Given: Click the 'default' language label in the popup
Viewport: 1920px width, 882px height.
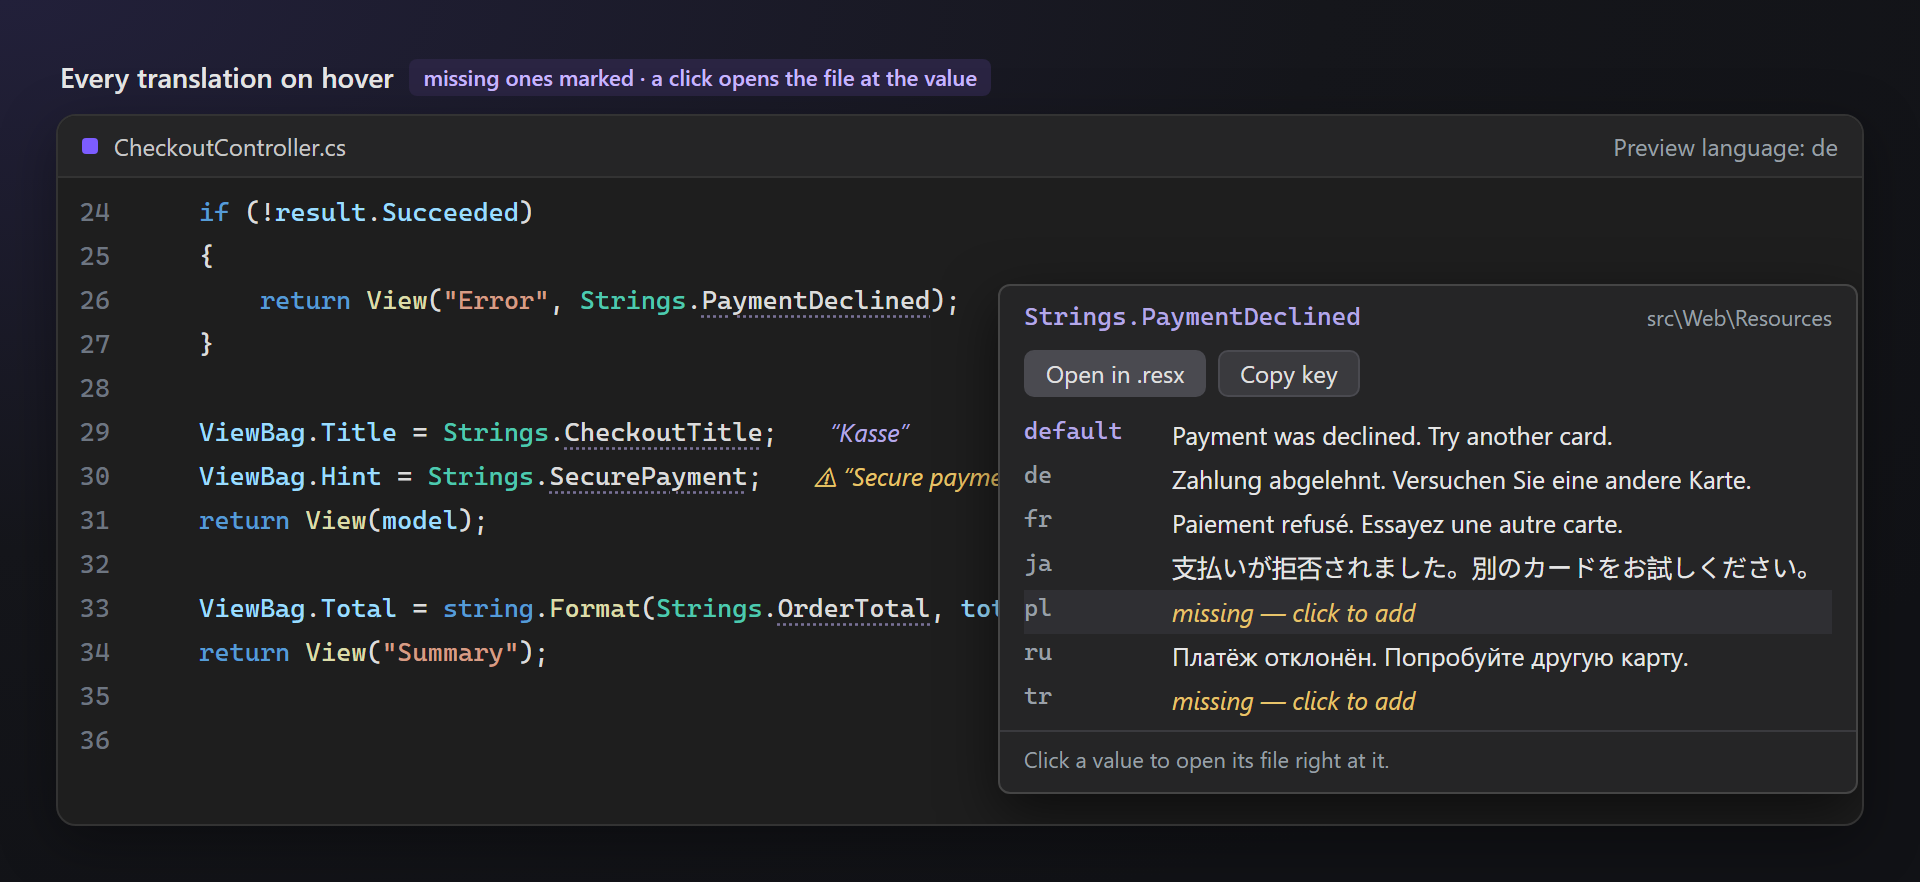Looking at the screenshot, I should 1073,431.
